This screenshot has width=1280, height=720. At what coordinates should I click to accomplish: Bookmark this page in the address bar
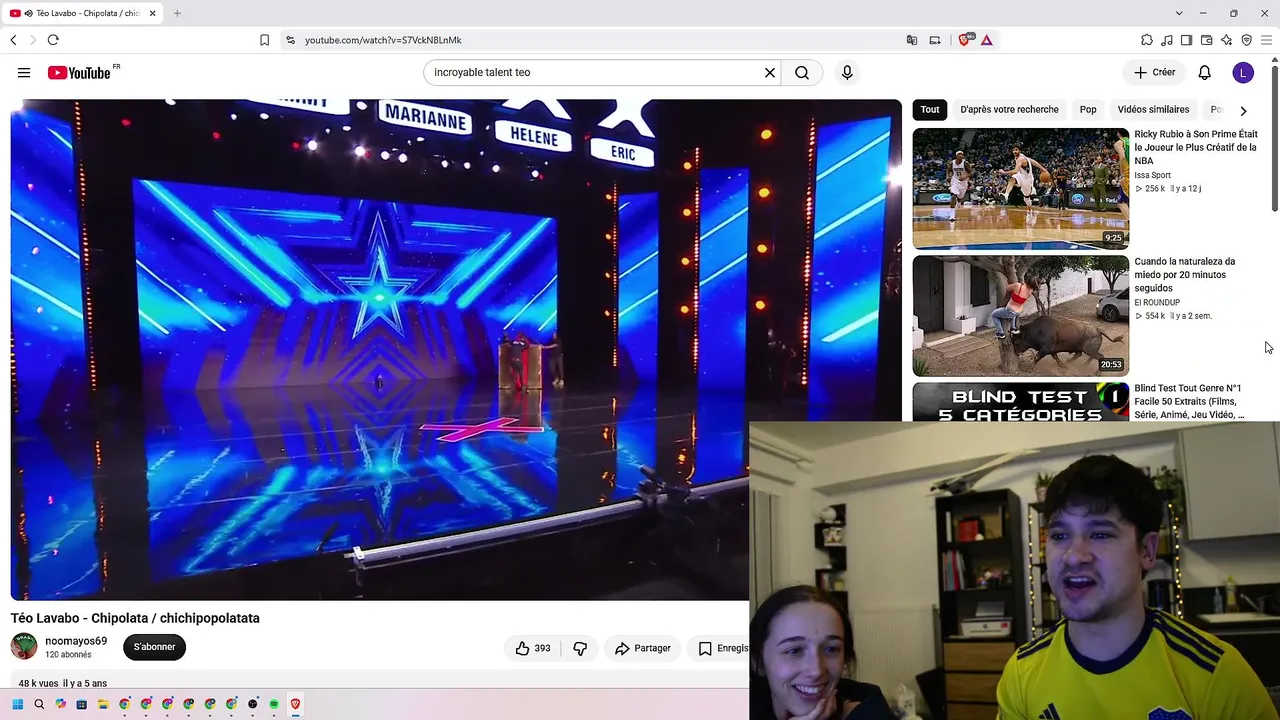pos(264,40)
